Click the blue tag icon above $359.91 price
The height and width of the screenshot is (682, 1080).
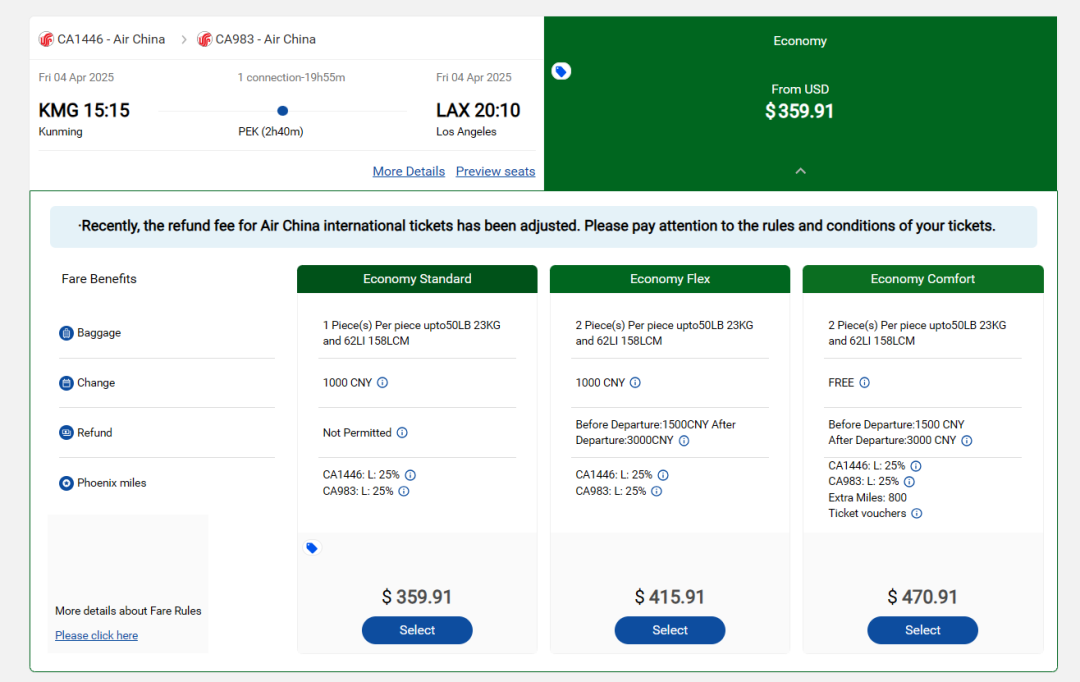(x=312, y=548)
